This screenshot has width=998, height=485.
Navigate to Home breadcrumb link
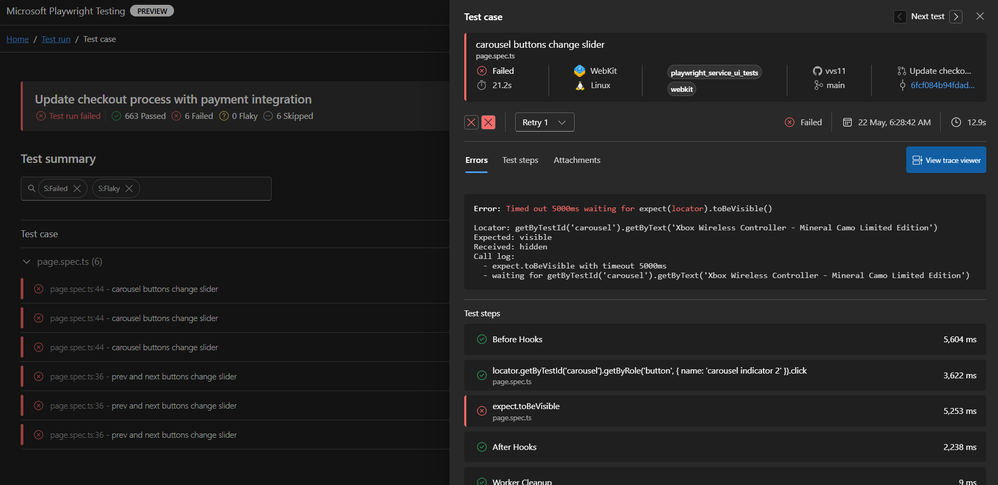click(17, 39)
